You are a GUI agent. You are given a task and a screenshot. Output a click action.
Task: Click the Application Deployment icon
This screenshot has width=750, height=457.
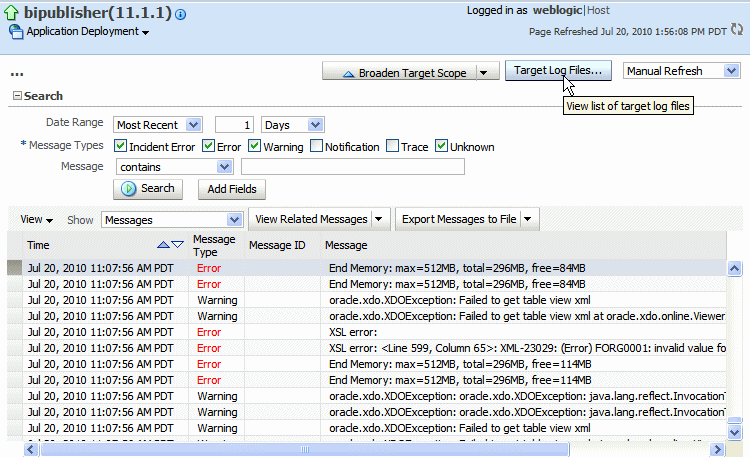tap(16, 32)
